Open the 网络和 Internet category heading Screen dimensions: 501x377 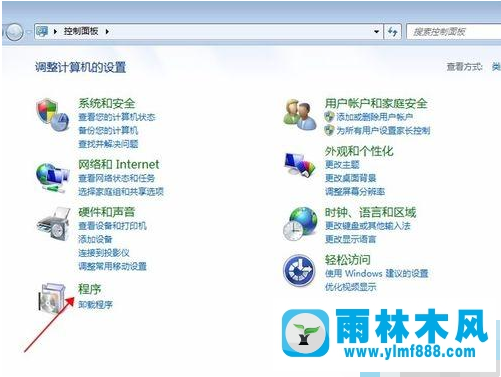(119, 164)
